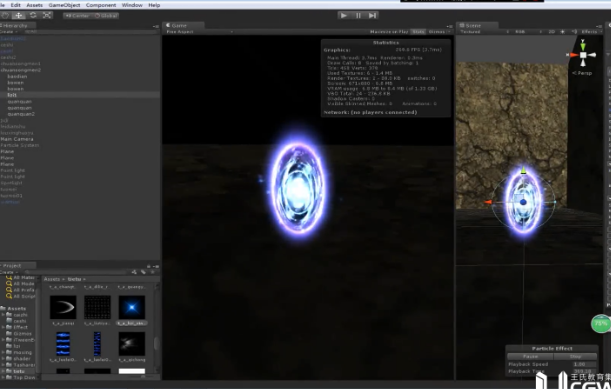The height and width of the screenshot is (389, 611).
Task: Expand the caizhi folder in Assets
Action: pos(3,315)
